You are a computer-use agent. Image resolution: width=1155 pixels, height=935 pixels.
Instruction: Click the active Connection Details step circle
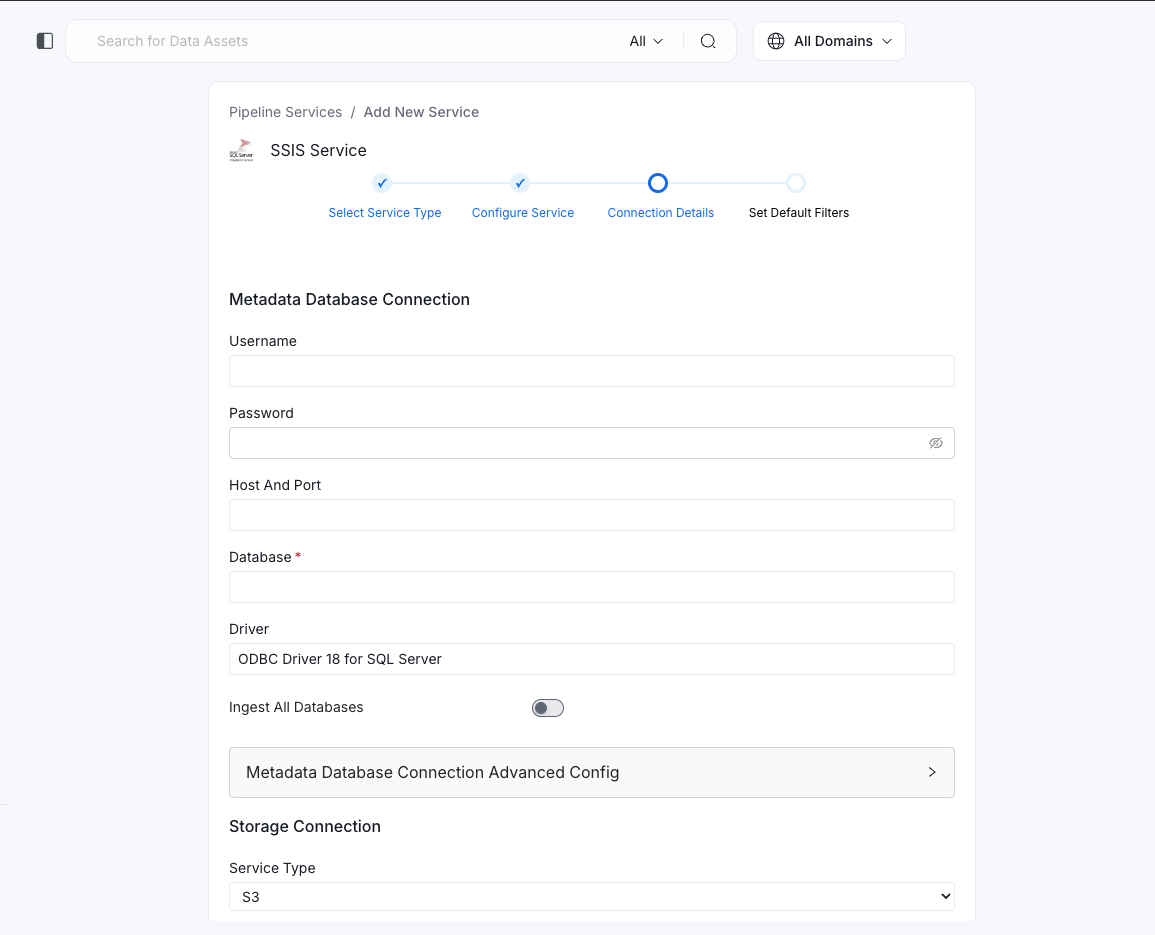[657, 183]
